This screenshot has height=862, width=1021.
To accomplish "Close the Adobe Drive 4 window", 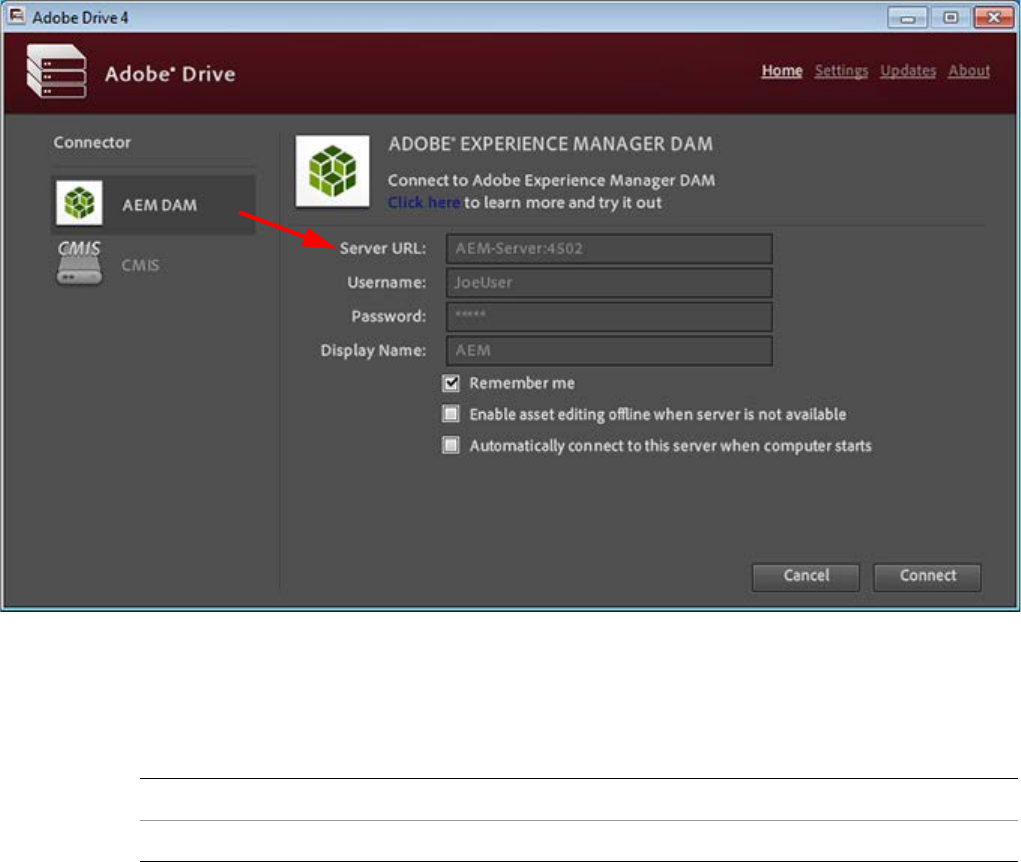I will click(994, 18).
